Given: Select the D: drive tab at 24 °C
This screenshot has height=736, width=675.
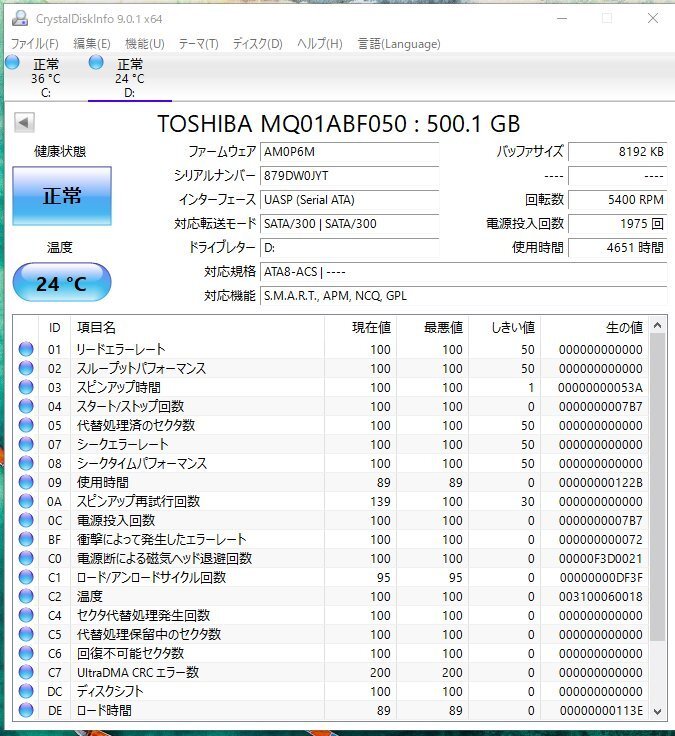Looking at the screenshot, I should pos(130,77).
